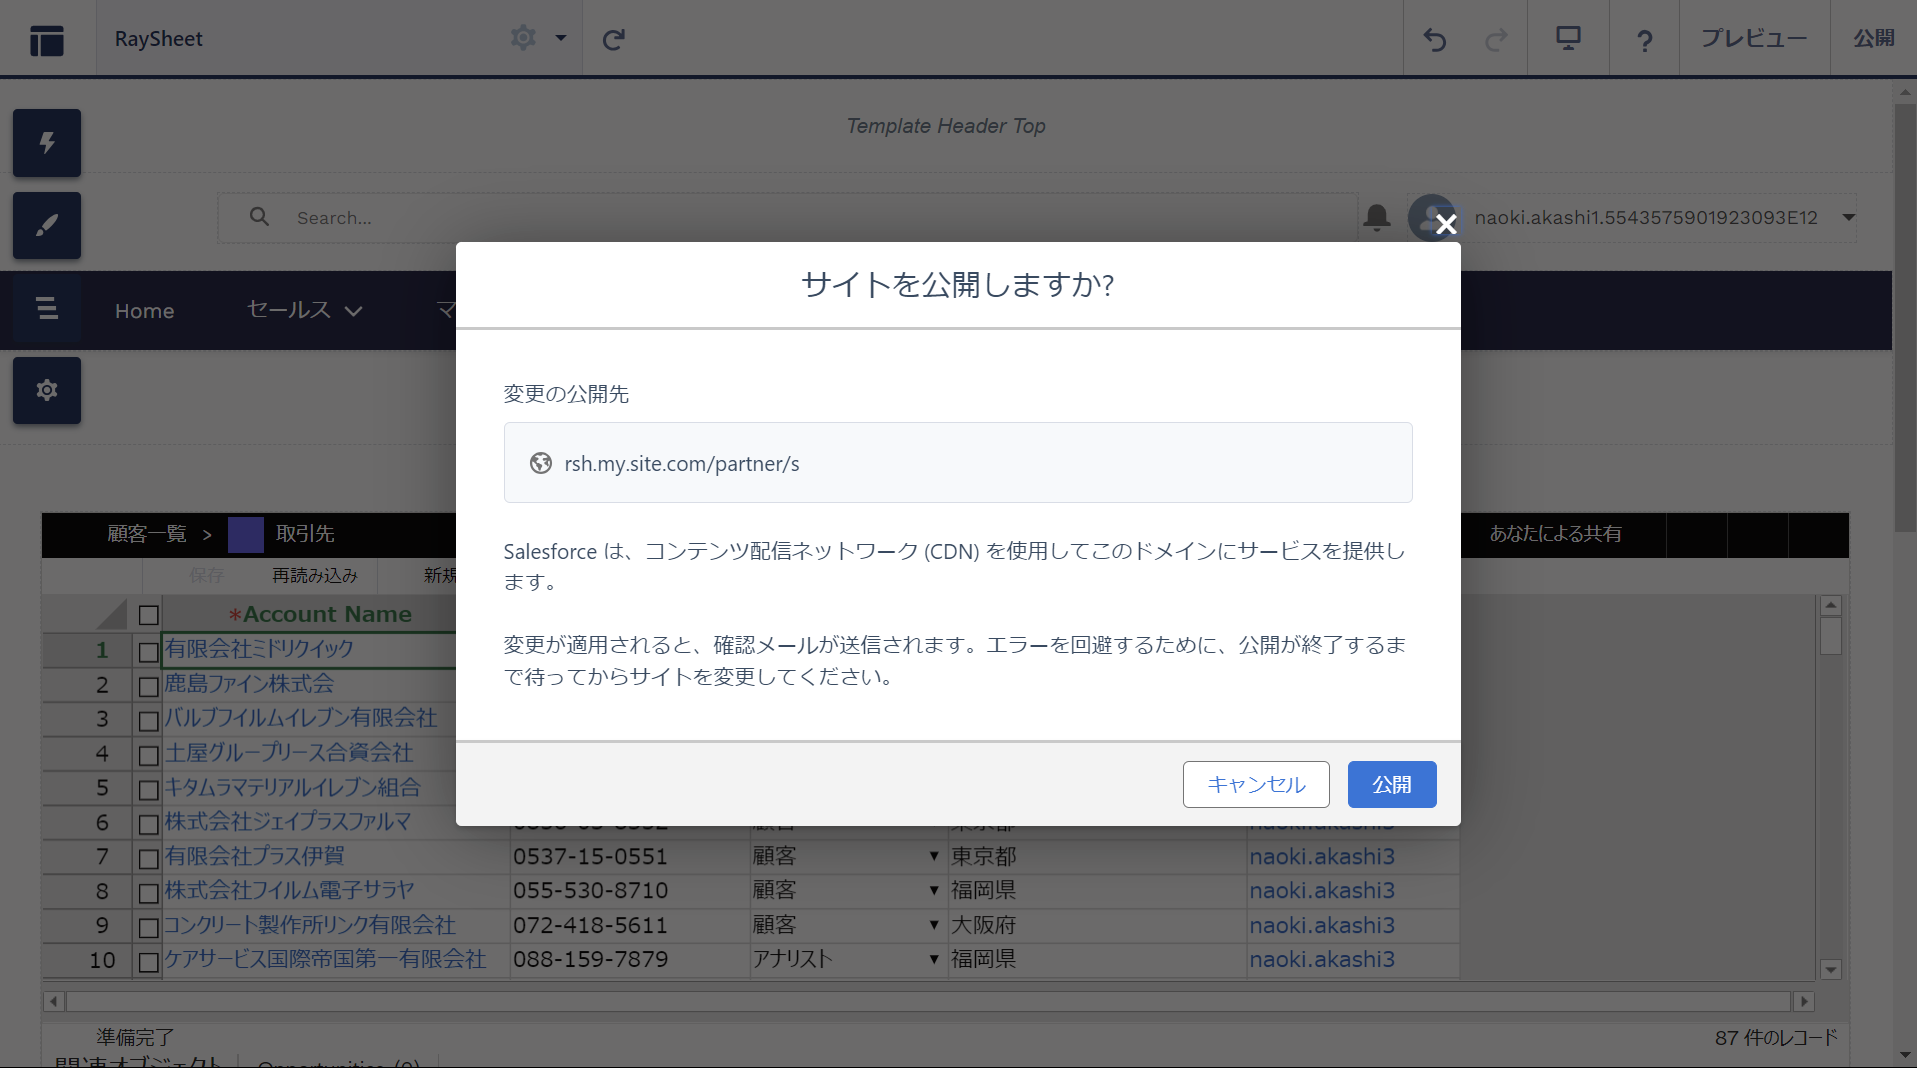The height and width of the screenshot is (1068, 1917).
Task: Check row 4 土屋グループリース checkbox
Action: coord(148,755)
